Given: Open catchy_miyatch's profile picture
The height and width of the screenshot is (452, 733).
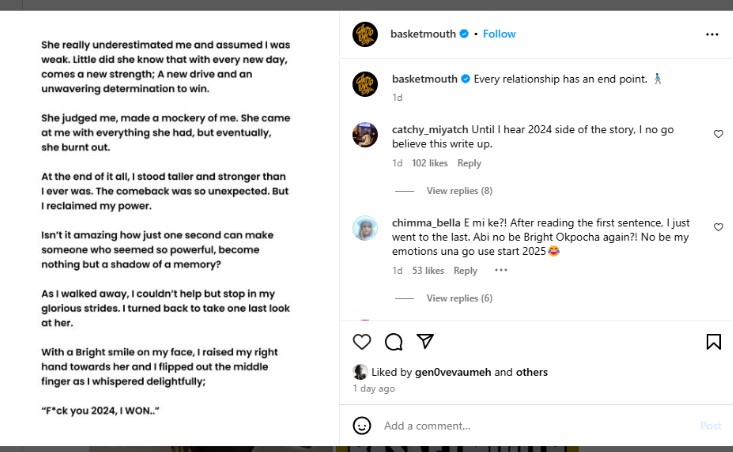Looking at the screenshot, I should click(x=365, y=134).
